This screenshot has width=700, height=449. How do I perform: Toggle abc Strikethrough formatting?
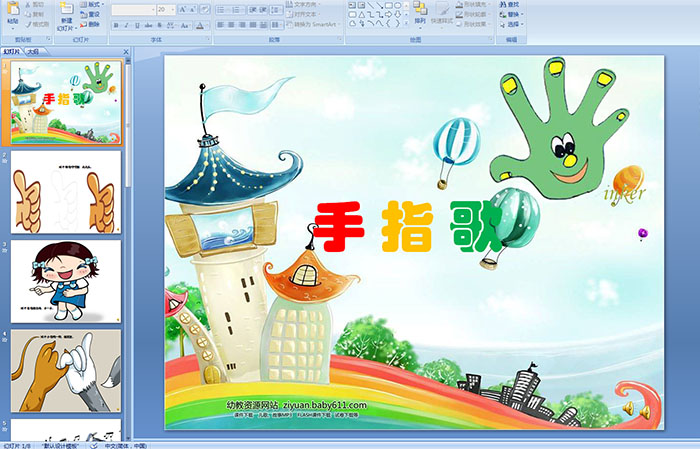[x=148, y=25]
